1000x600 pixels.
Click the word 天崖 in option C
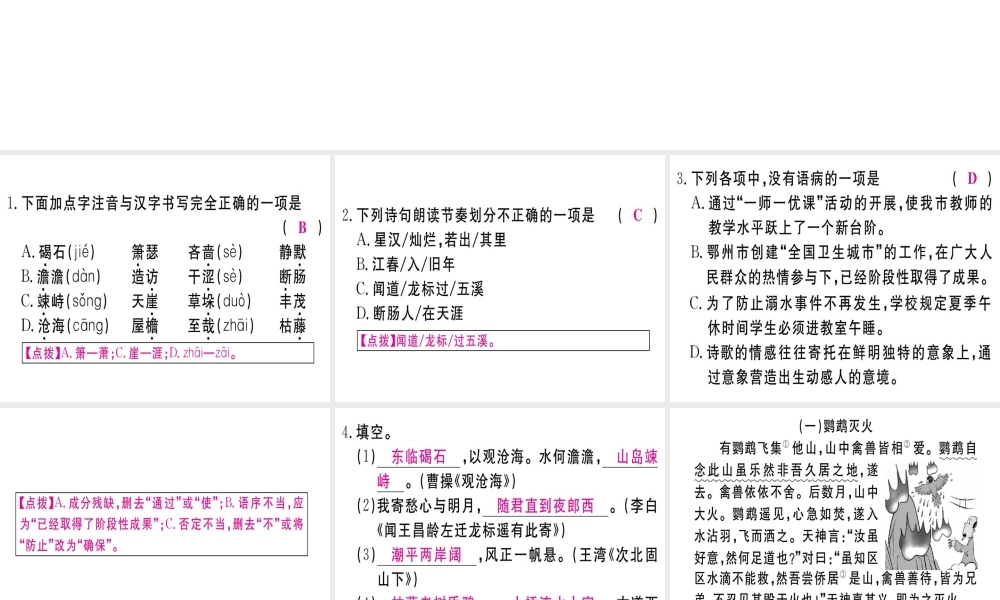145,301
